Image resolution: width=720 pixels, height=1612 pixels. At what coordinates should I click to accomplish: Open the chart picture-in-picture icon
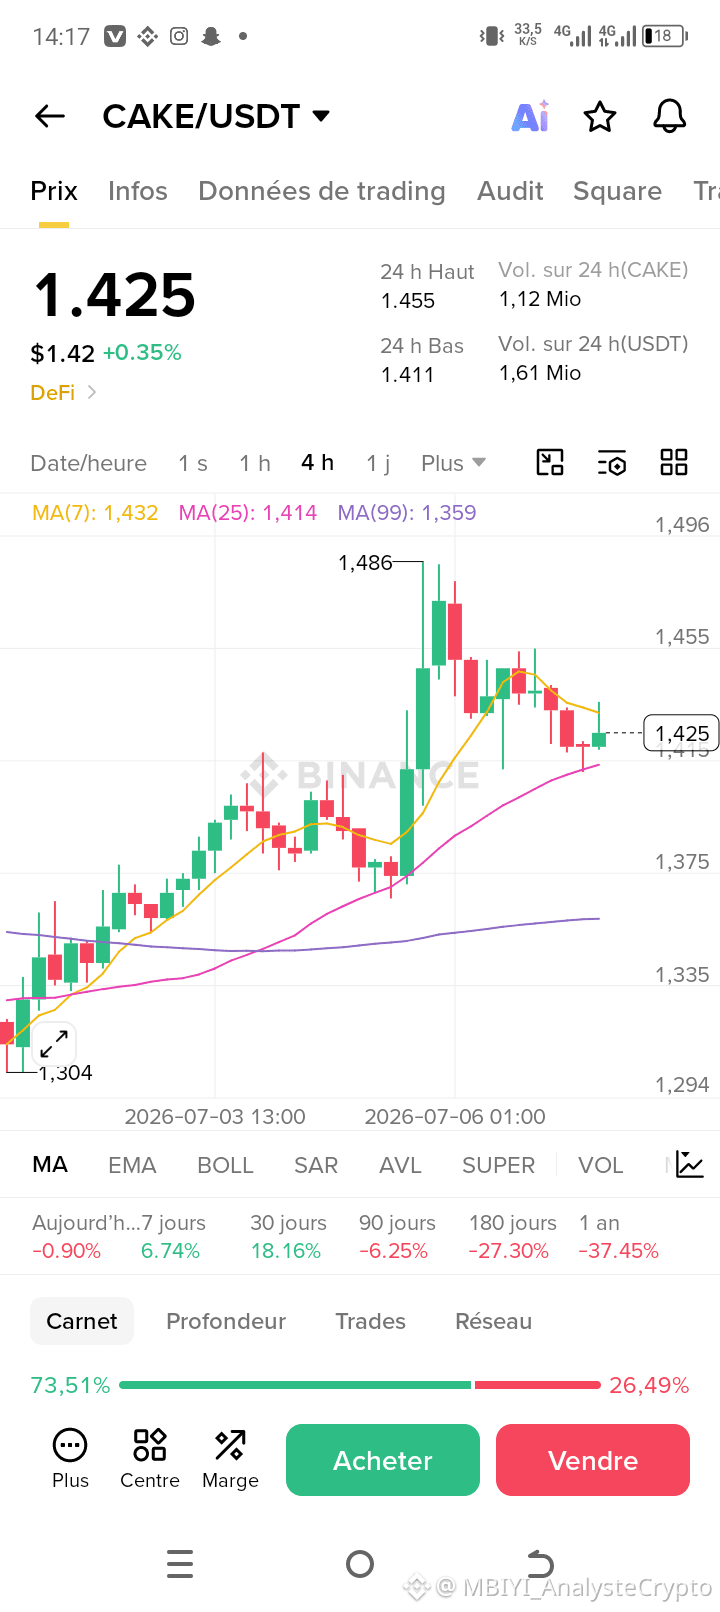click(550, 462)
